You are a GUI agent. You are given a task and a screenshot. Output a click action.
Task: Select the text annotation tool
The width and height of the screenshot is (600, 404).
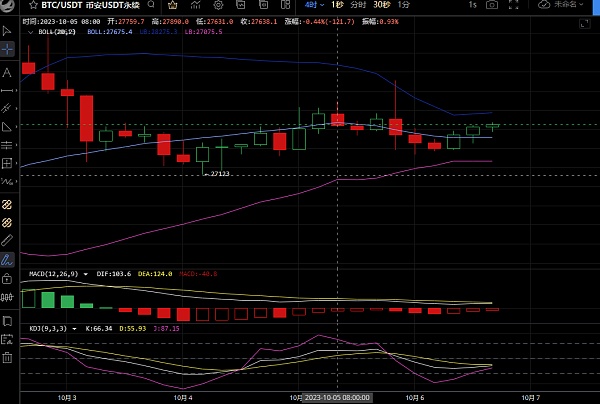click(x=7, y=72)
